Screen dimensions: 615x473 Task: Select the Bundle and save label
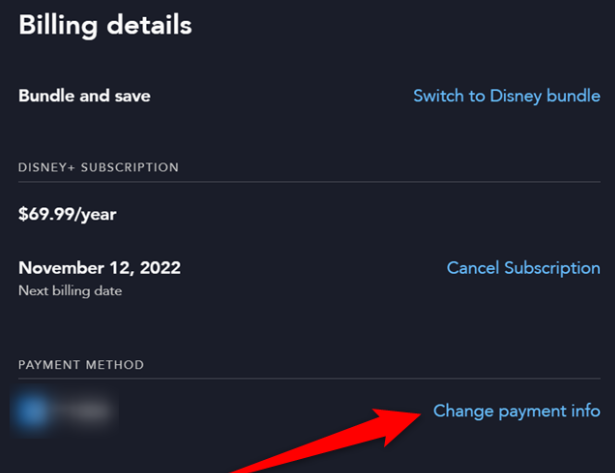click(x=84, y=96)
